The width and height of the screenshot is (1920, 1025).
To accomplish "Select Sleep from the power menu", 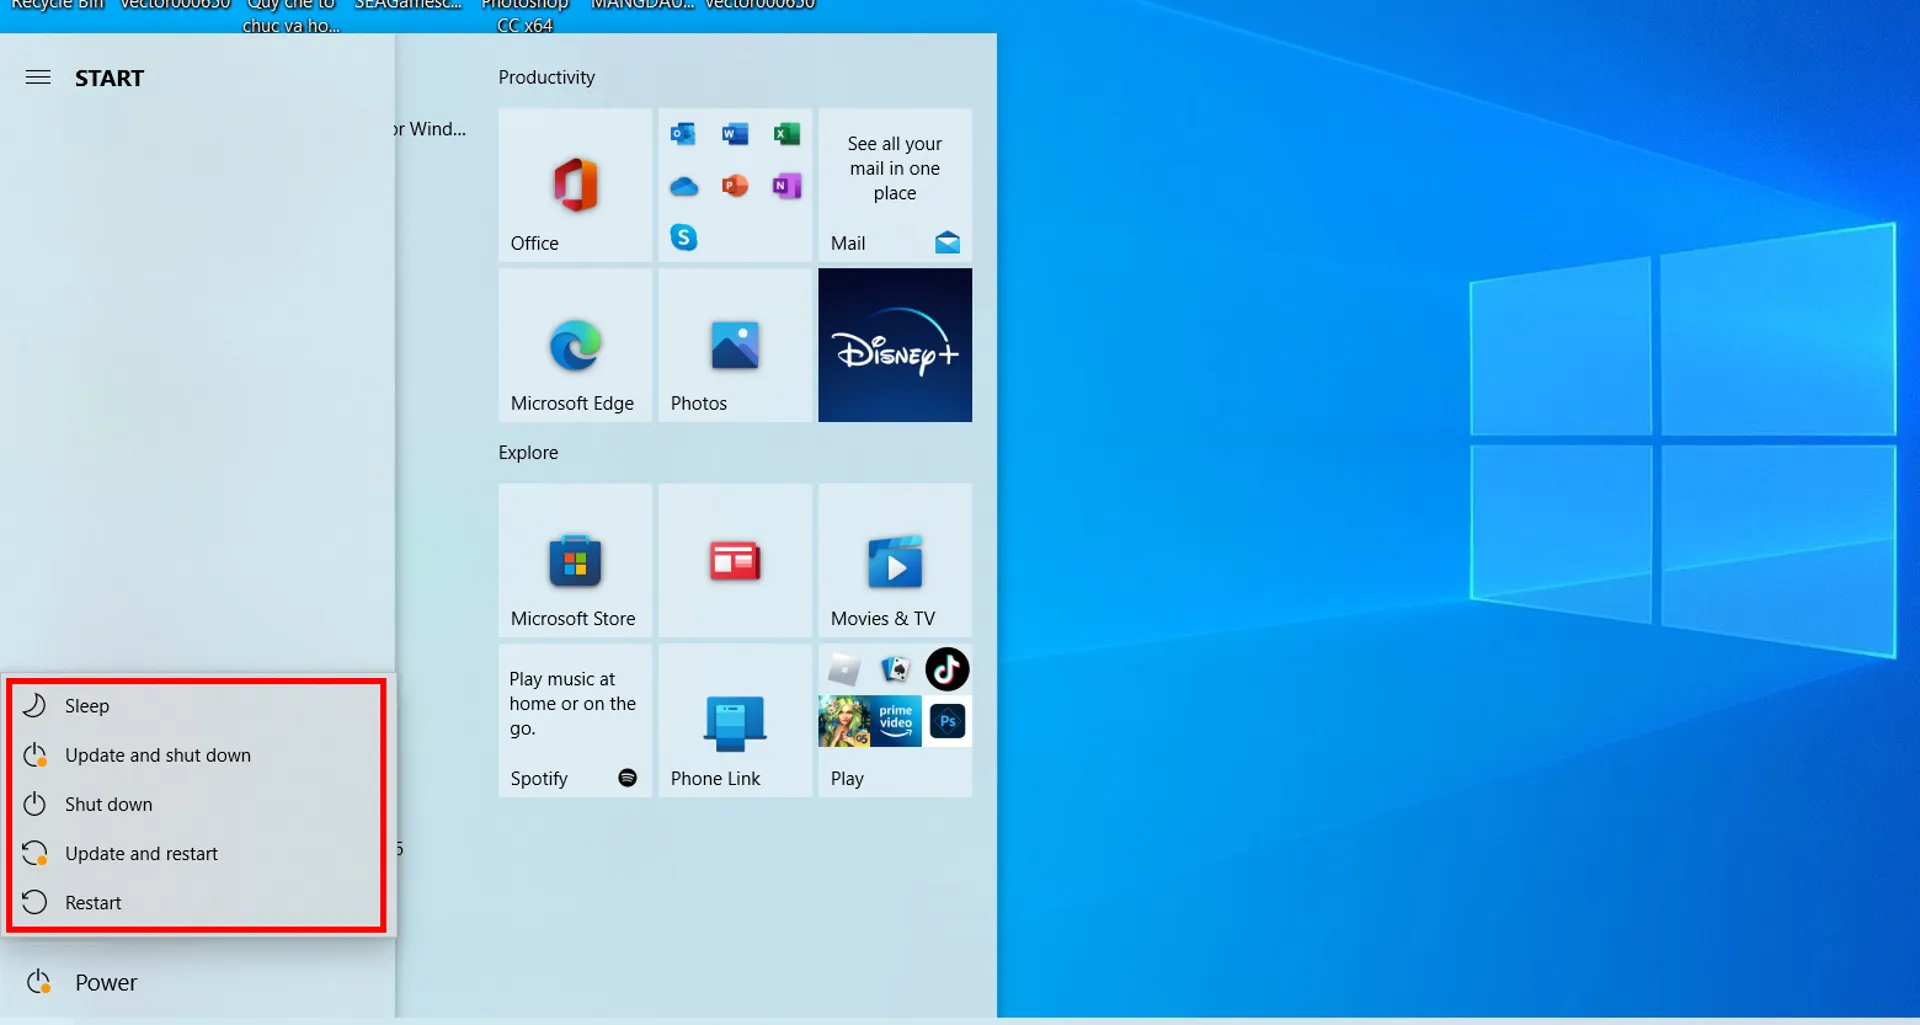I will [x=197, y=706].
